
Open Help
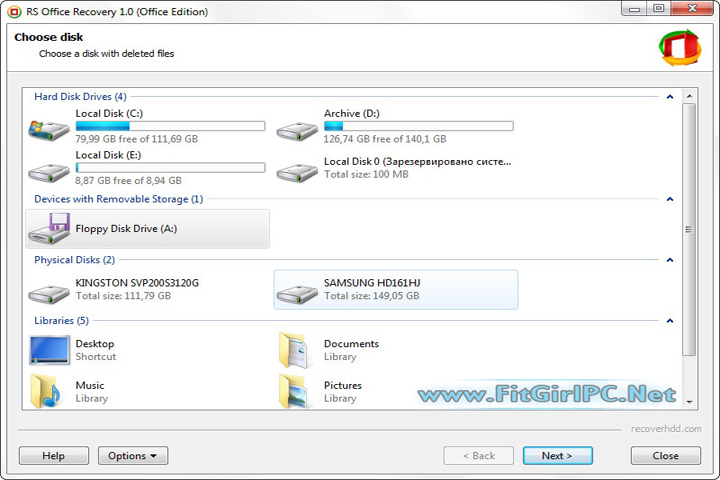(x=54, y=456)
